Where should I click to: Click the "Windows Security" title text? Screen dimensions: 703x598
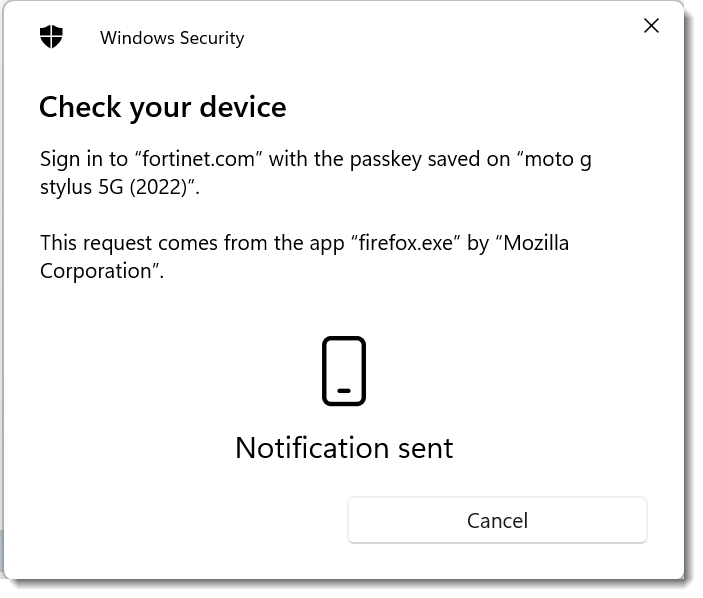(172, 38)
